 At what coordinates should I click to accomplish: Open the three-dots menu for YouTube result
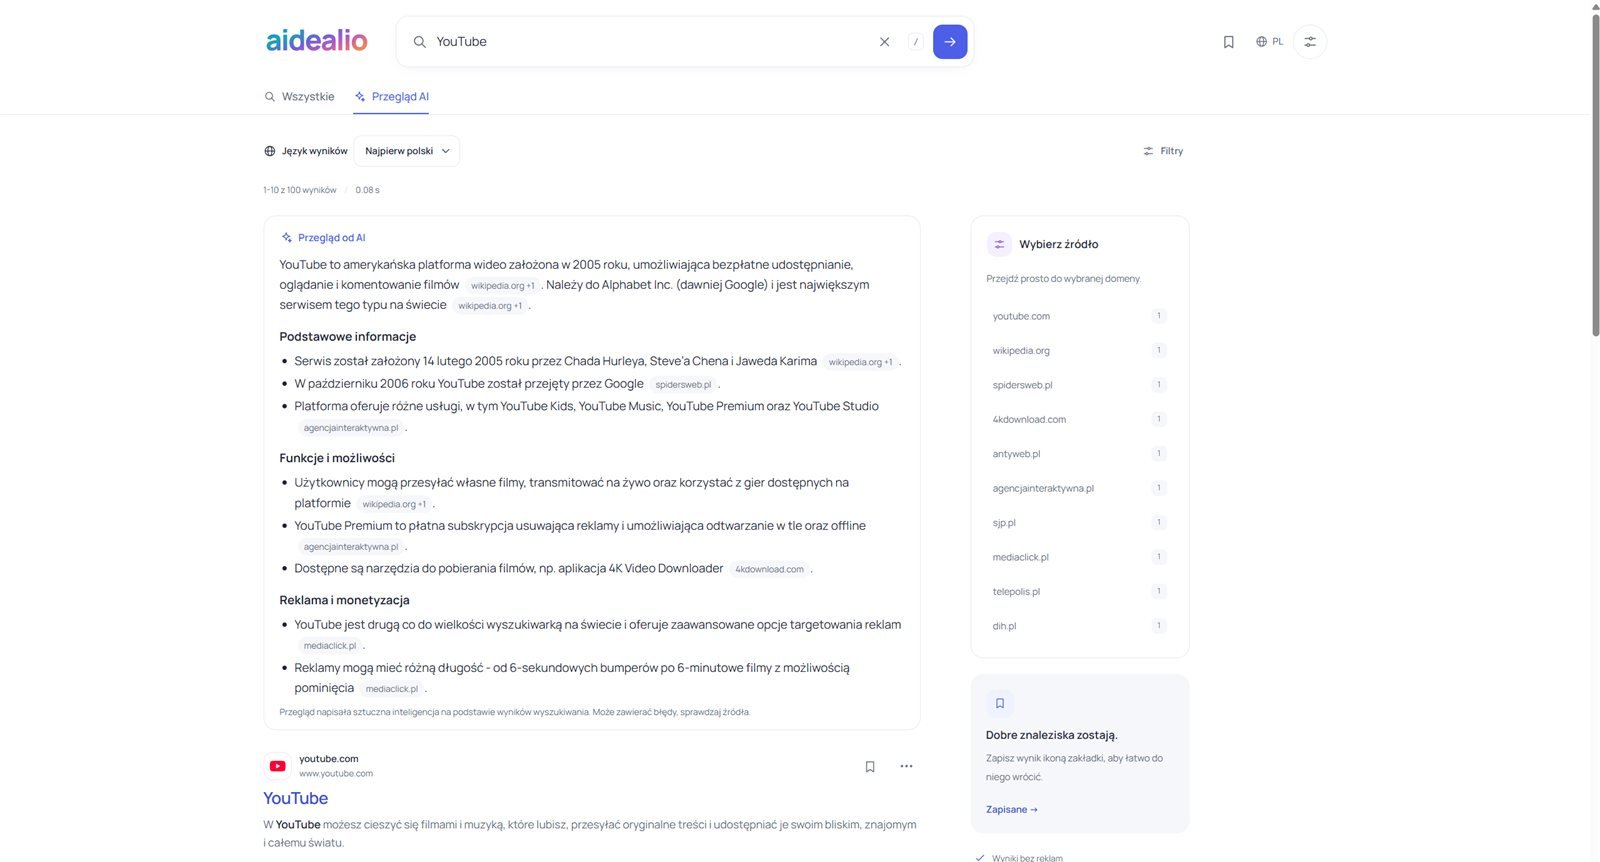tap(906, 766)
